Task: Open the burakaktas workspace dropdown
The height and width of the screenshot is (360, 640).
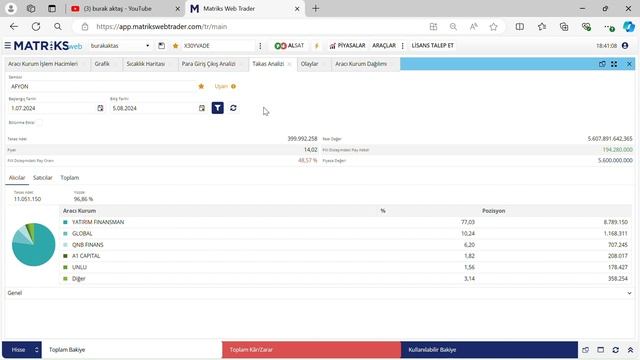Action: click(120, 46)
